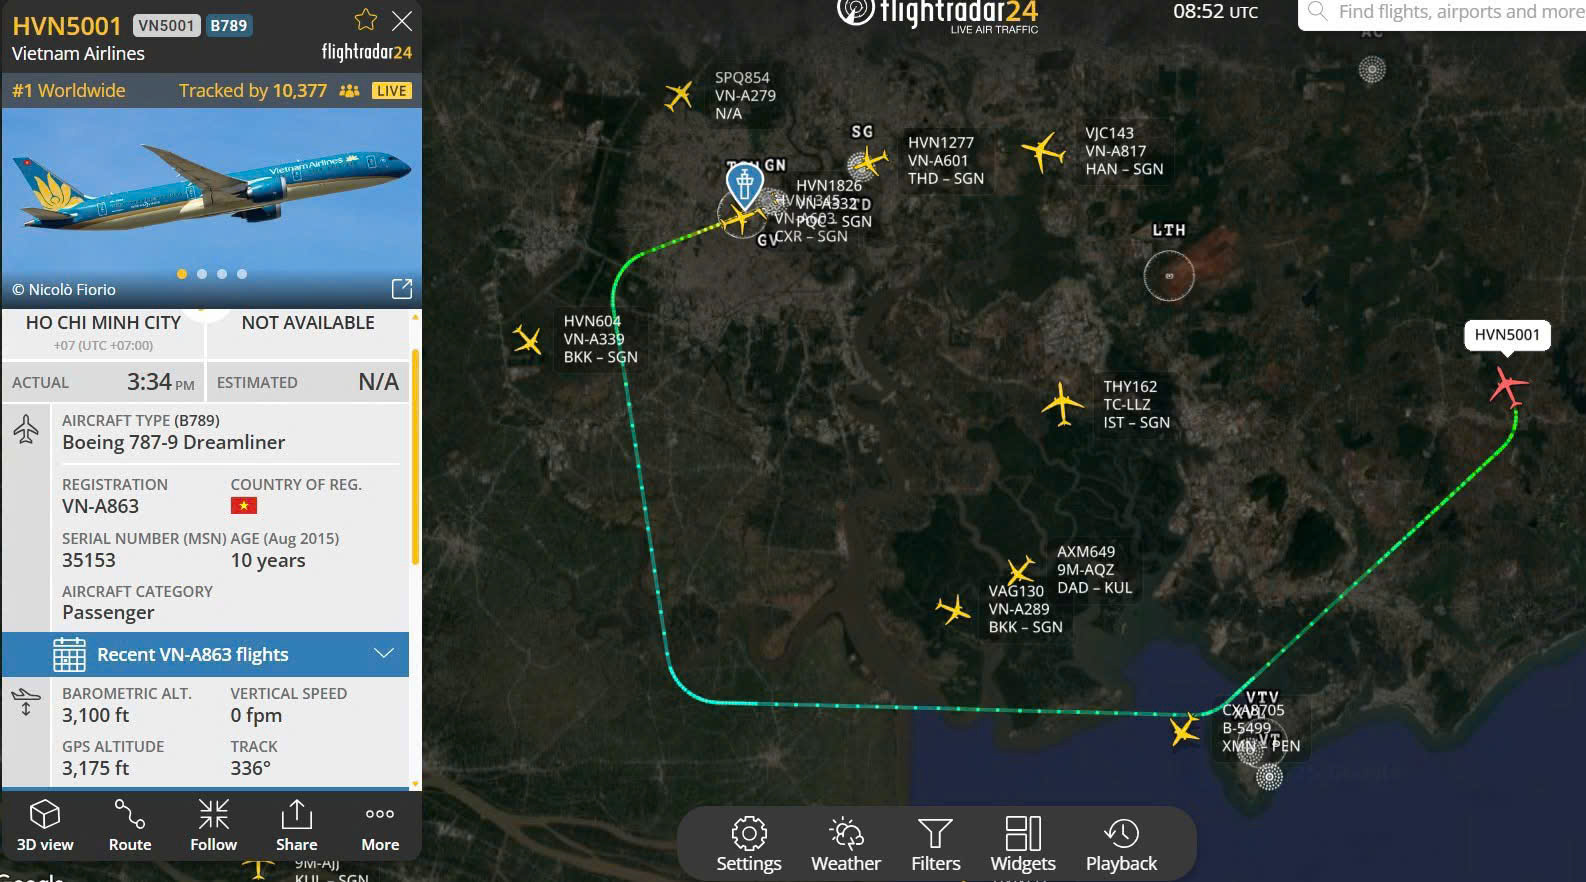Screen dimensions: 1586x882
Task: Open the Weather layer options
Action: coord(846,845)
